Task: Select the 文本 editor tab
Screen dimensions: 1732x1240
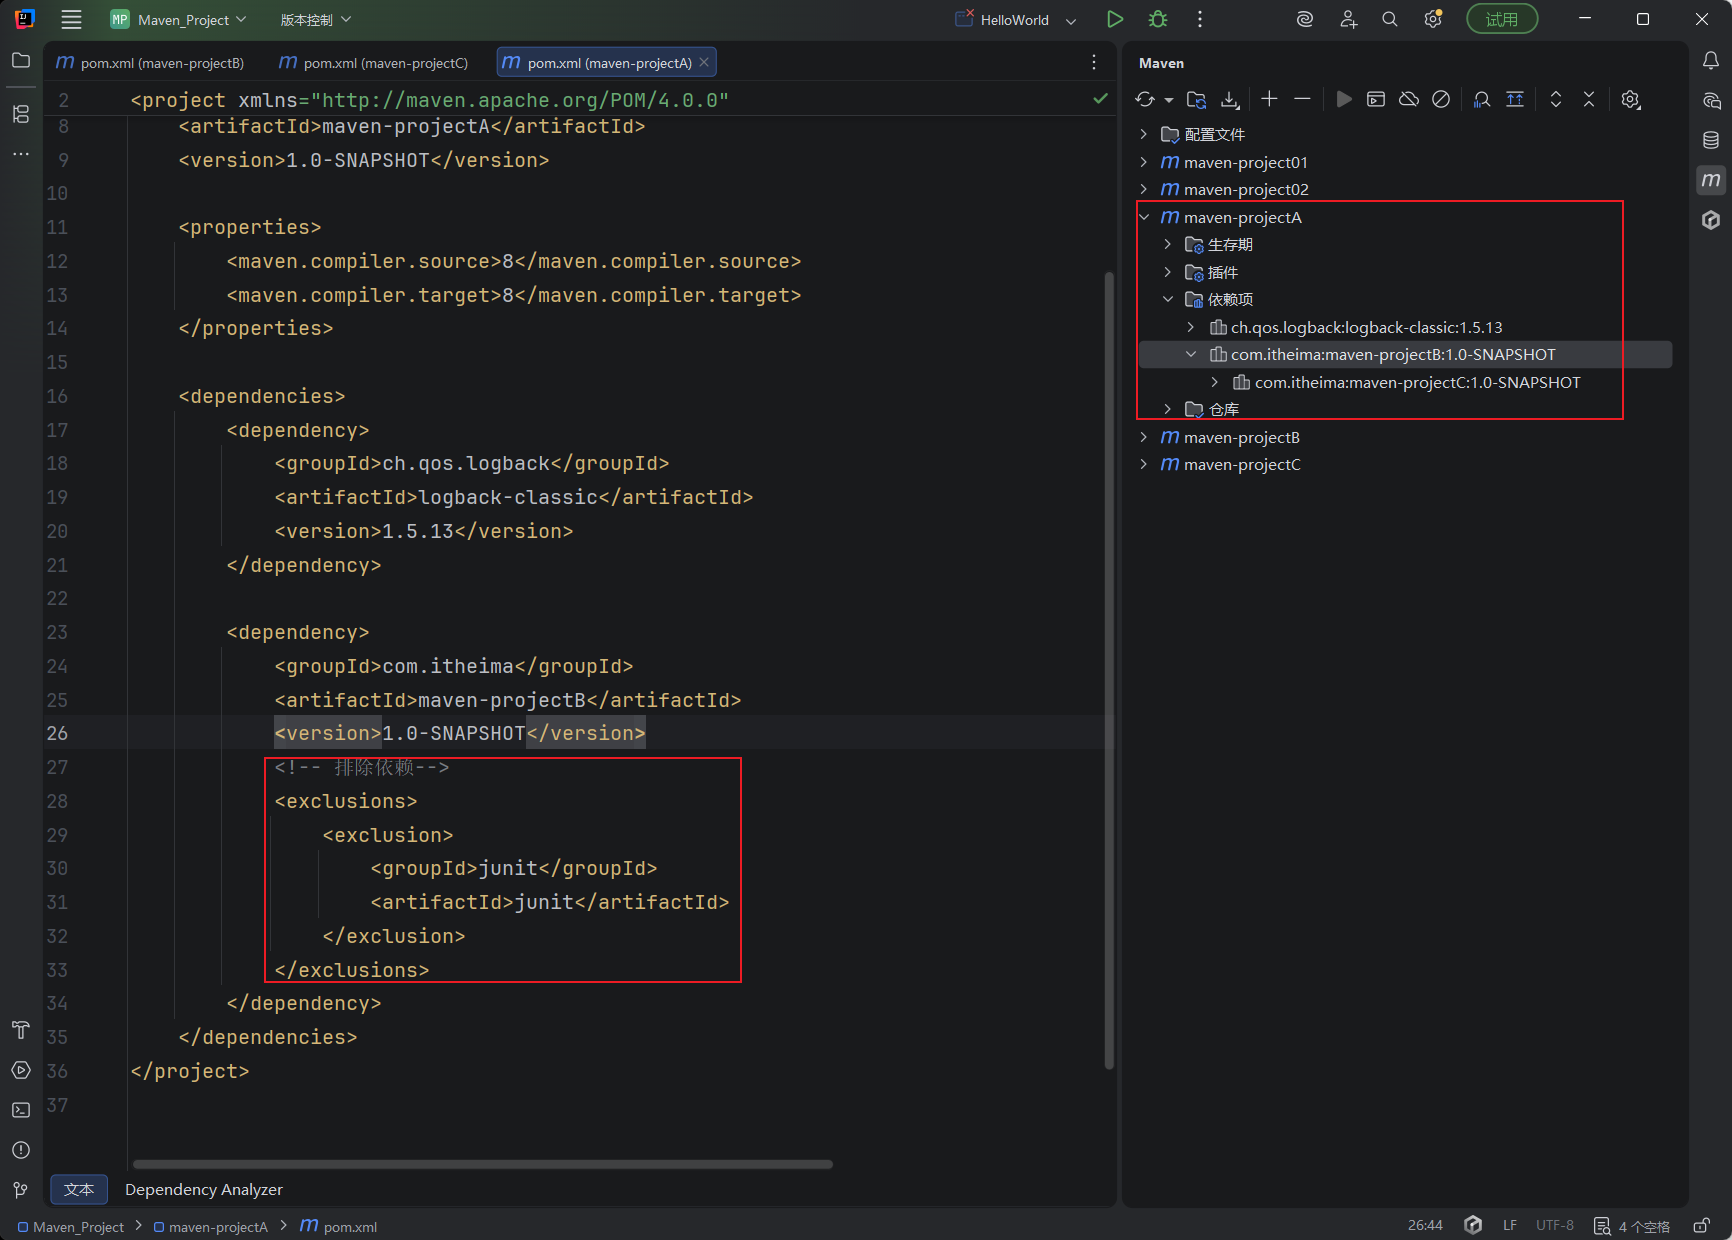Action: click(x=79, y=1189)
